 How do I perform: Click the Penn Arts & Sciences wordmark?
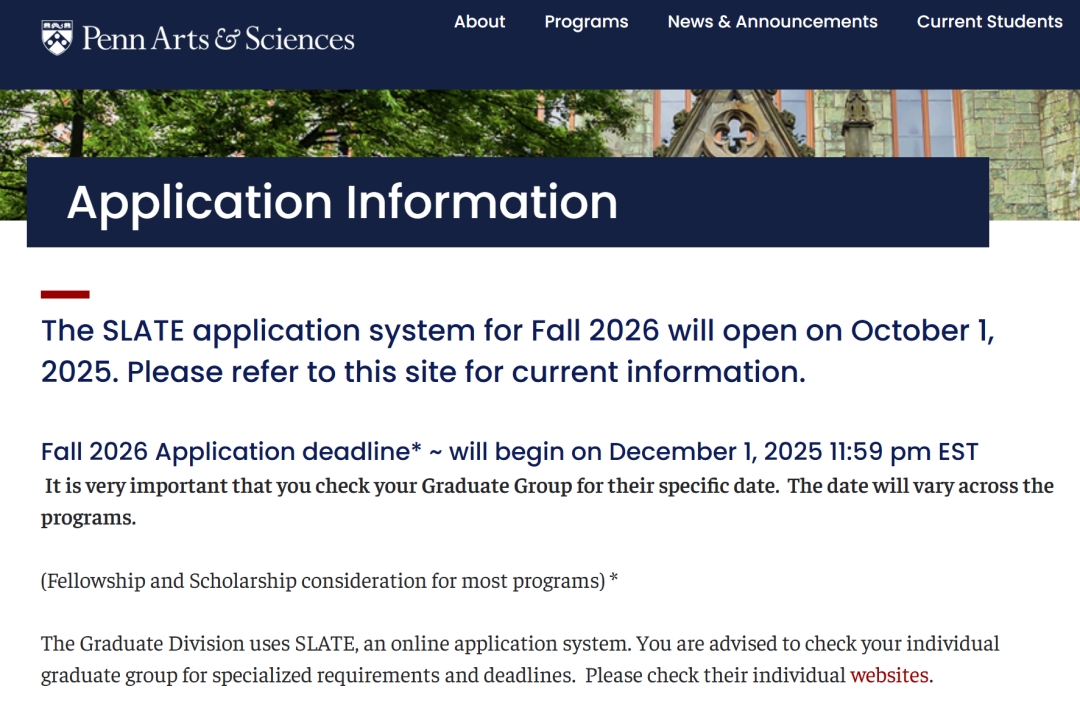click(218, 39)
